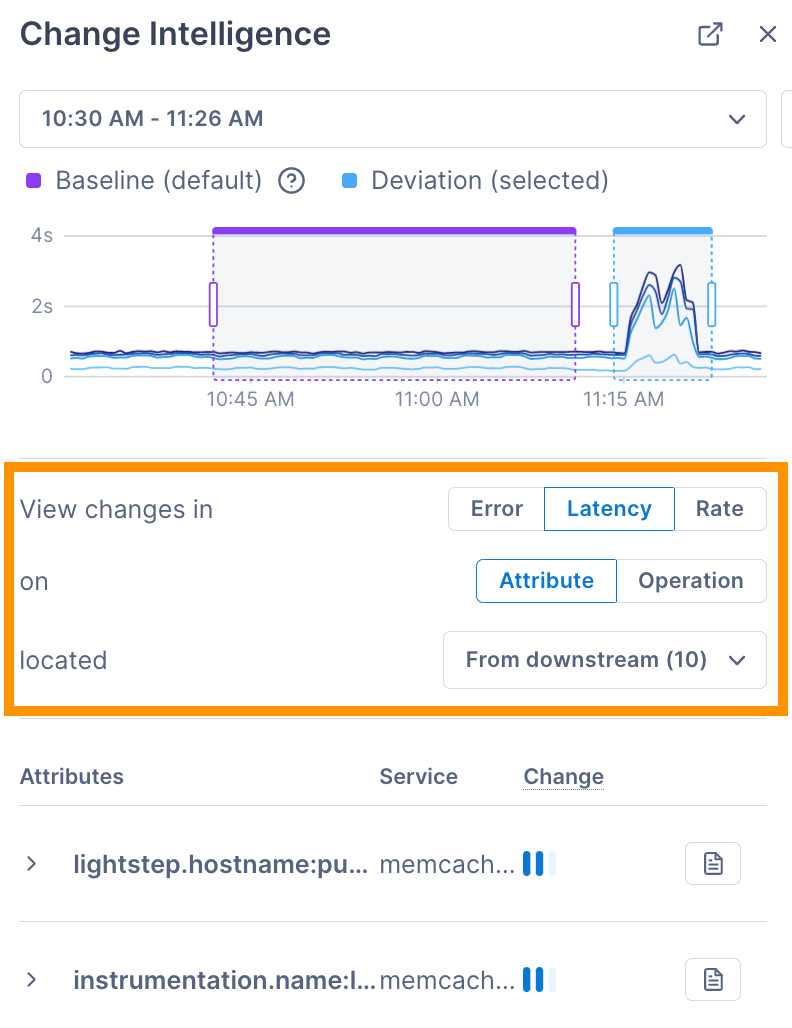Open the From downstream (10) dropdown
The image size is (792, 1028).
coord(604,660)
